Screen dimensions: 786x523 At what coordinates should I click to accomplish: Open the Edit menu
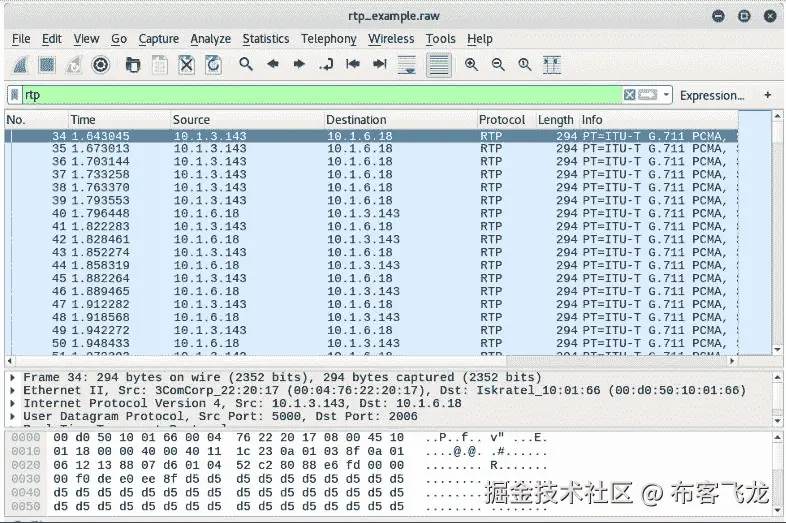click(x=52, y=39)
